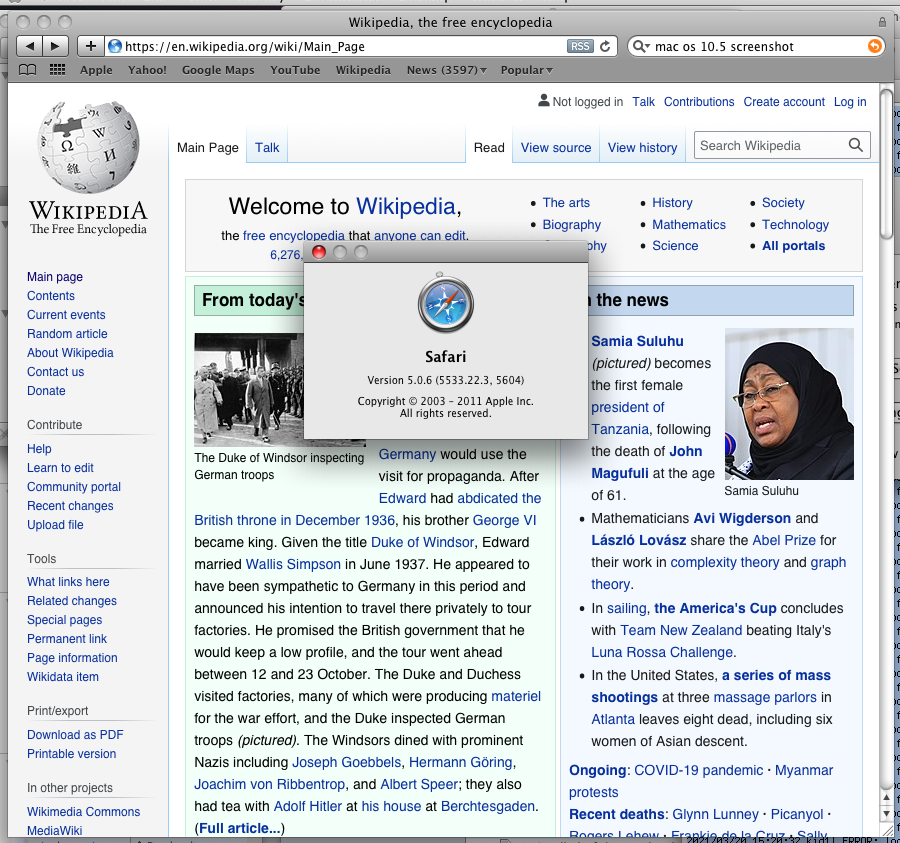Open the View history tab
The image size is (900, 843).
(642, 147)
